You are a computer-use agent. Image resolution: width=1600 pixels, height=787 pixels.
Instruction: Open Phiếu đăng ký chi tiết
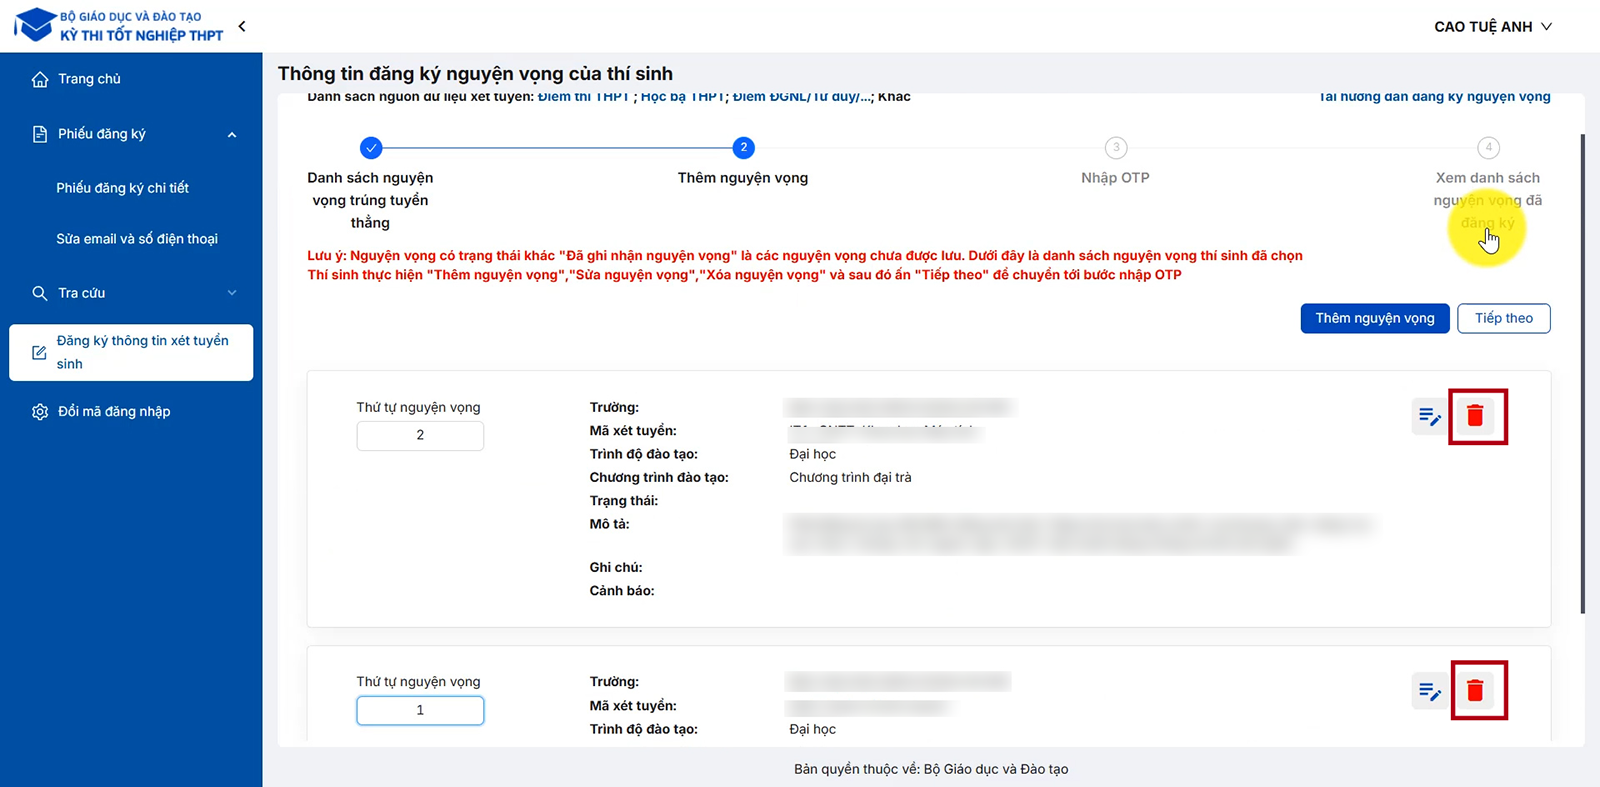point(122,188)
